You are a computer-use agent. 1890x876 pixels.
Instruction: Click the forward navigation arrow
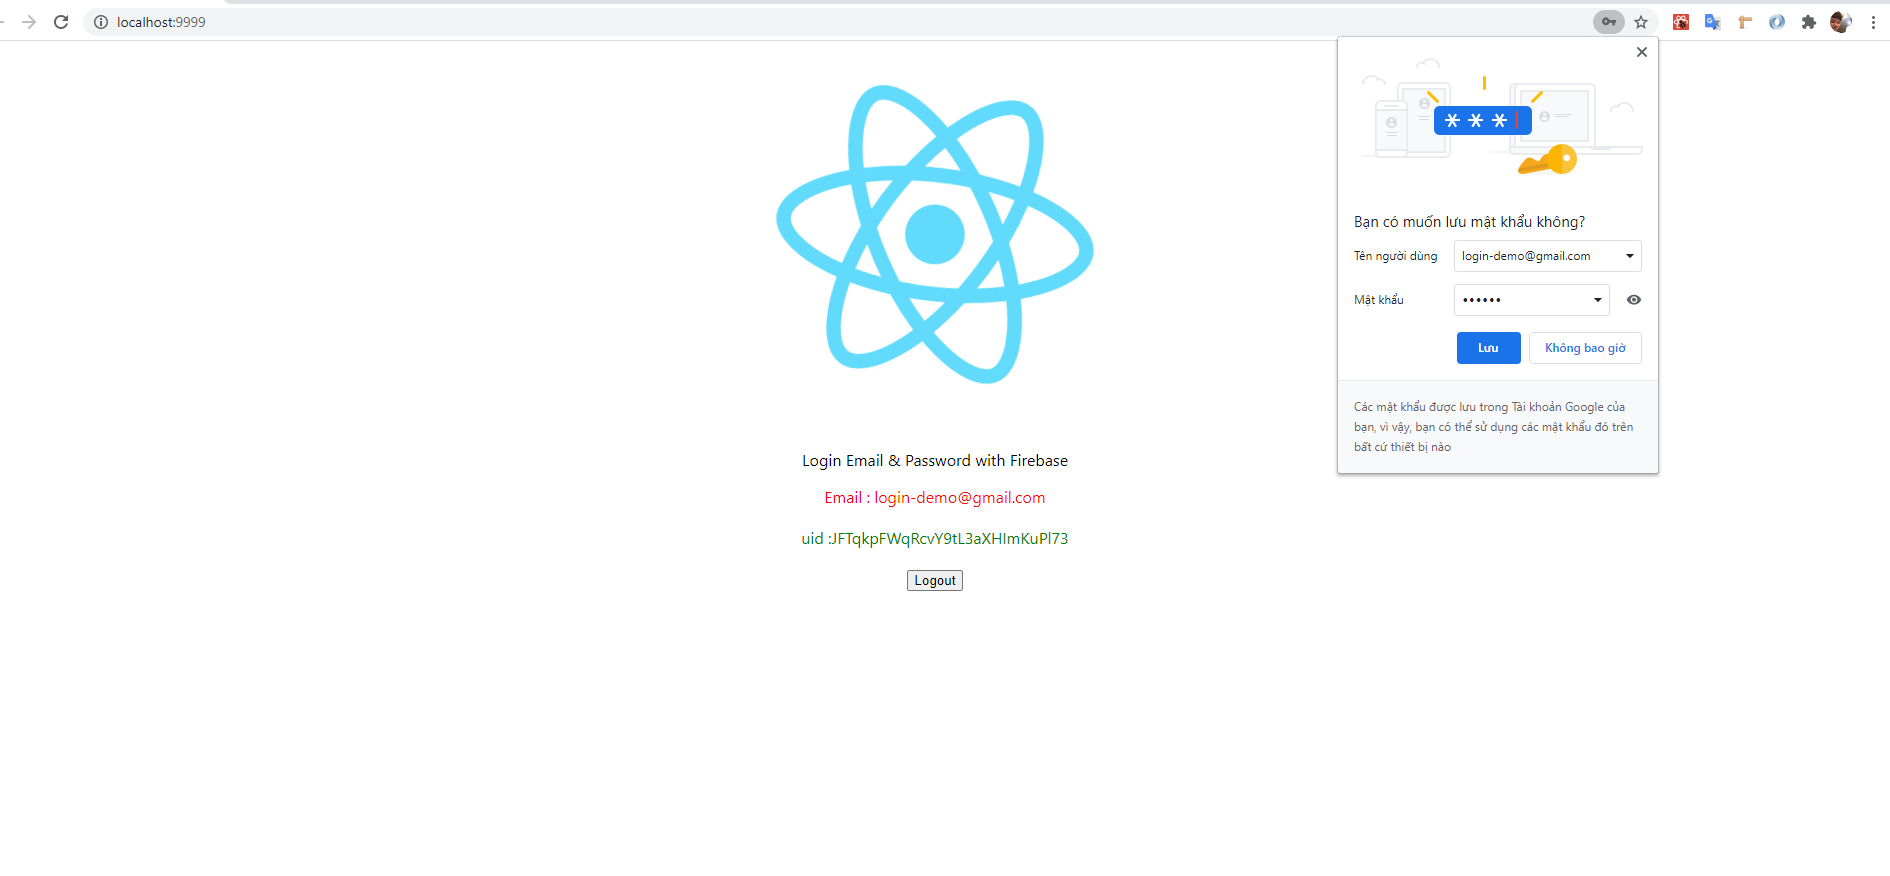click(x=29, y=22)
